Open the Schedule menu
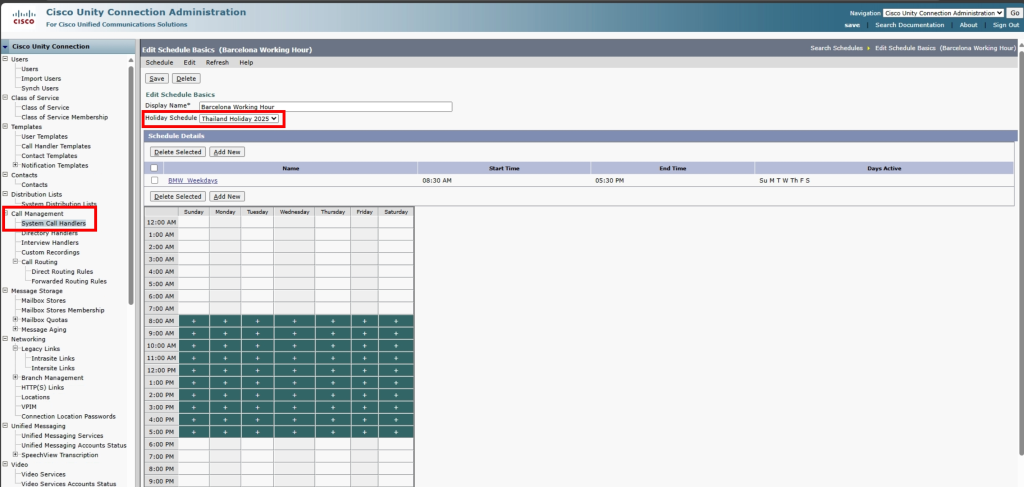 click(159, 62)
